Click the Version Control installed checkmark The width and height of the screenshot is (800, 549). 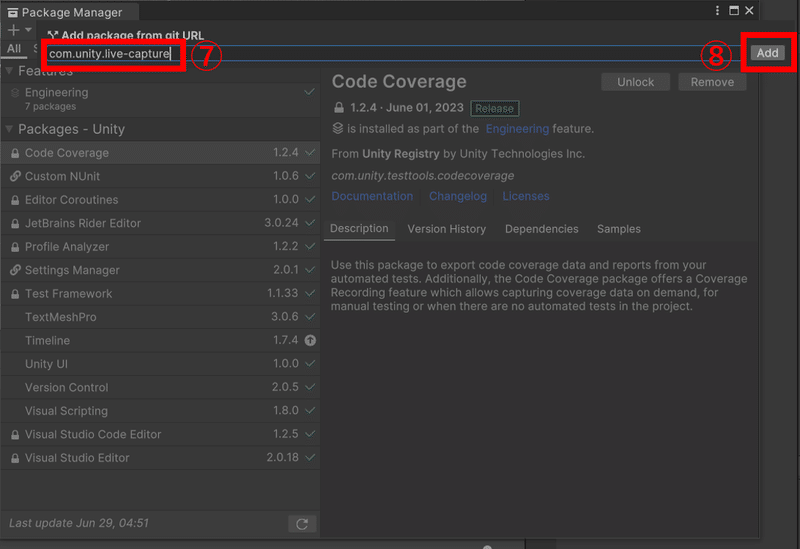[310, 387]
